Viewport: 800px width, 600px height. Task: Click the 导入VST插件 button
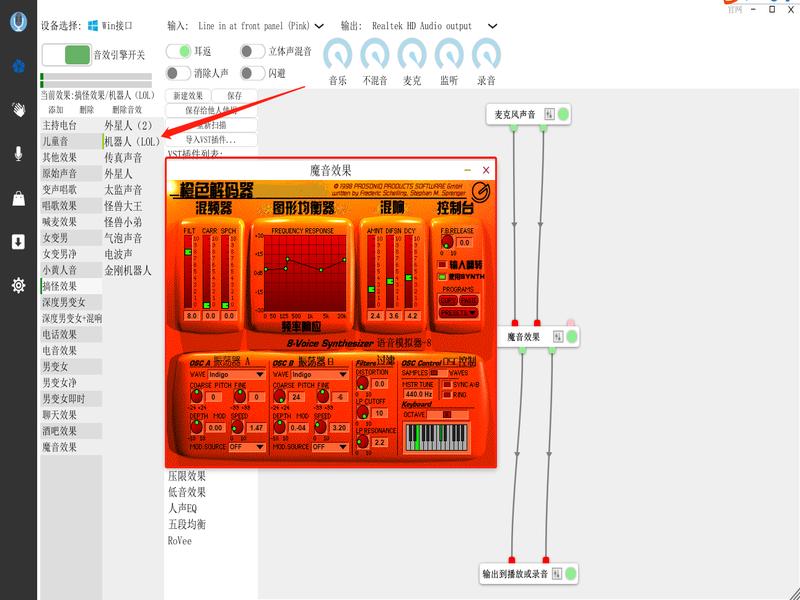[x=211, y=139]
